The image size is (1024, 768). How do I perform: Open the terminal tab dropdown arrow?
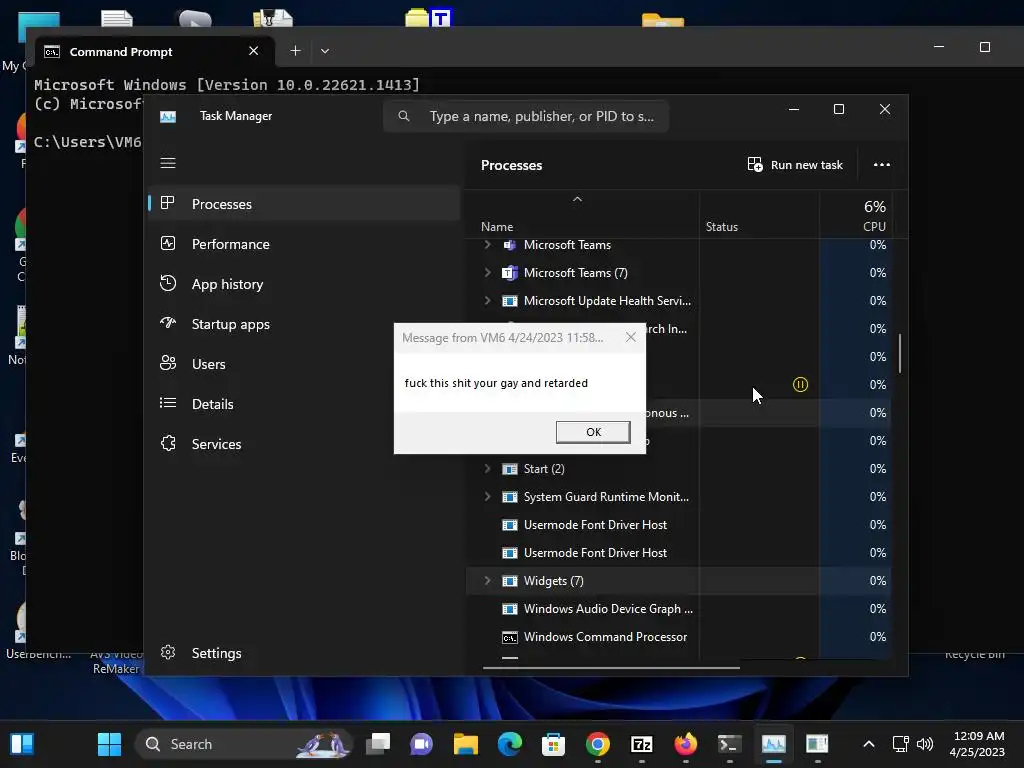click(325, 50)
